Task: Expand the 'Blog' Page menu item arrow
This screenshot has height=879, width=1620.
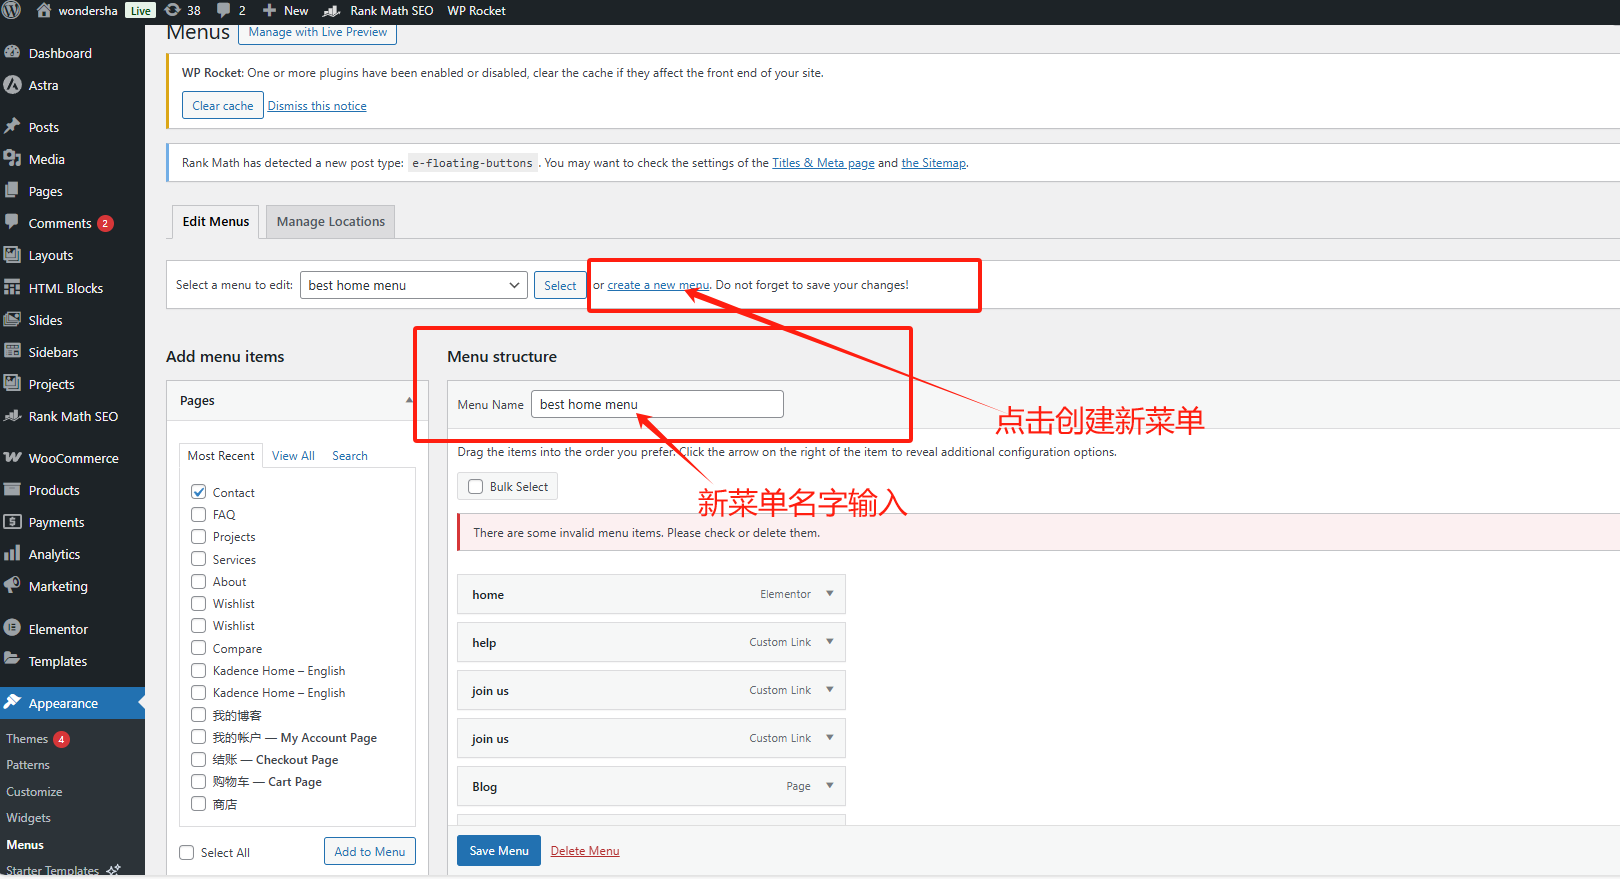Action: 830,786
